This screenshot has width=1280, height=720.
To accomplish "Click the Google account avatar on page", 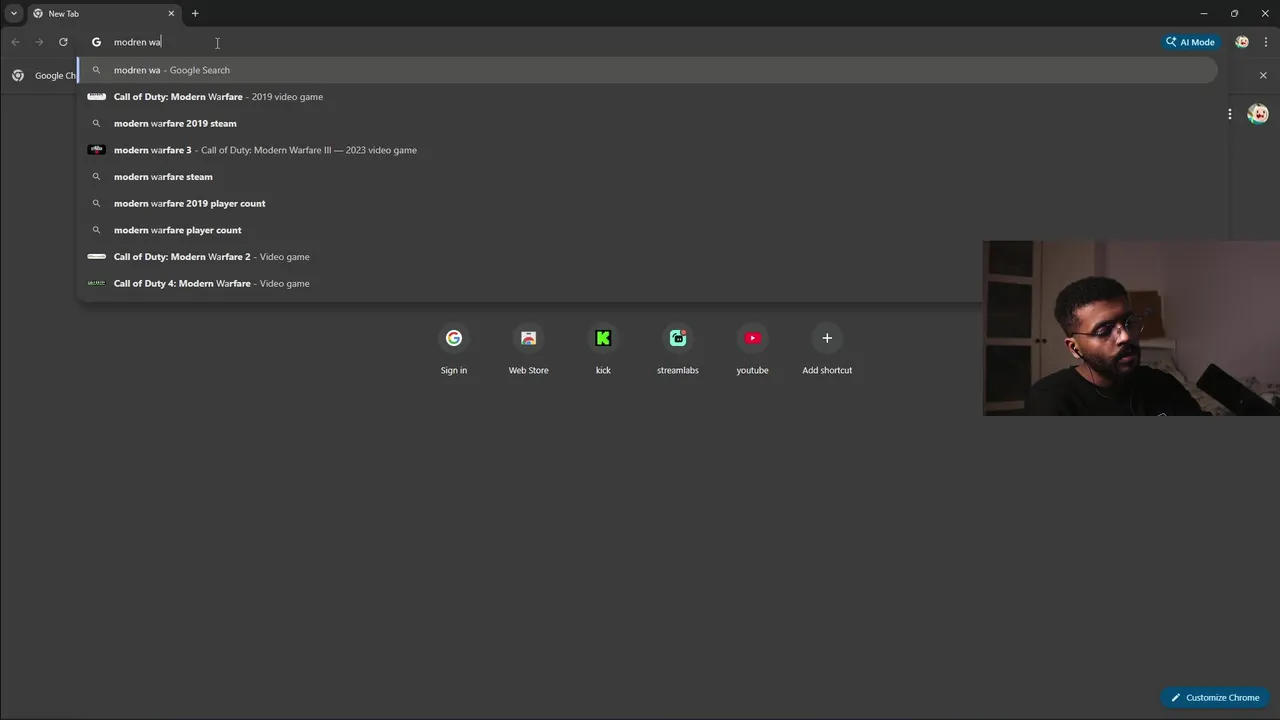I will [1258, 114].
